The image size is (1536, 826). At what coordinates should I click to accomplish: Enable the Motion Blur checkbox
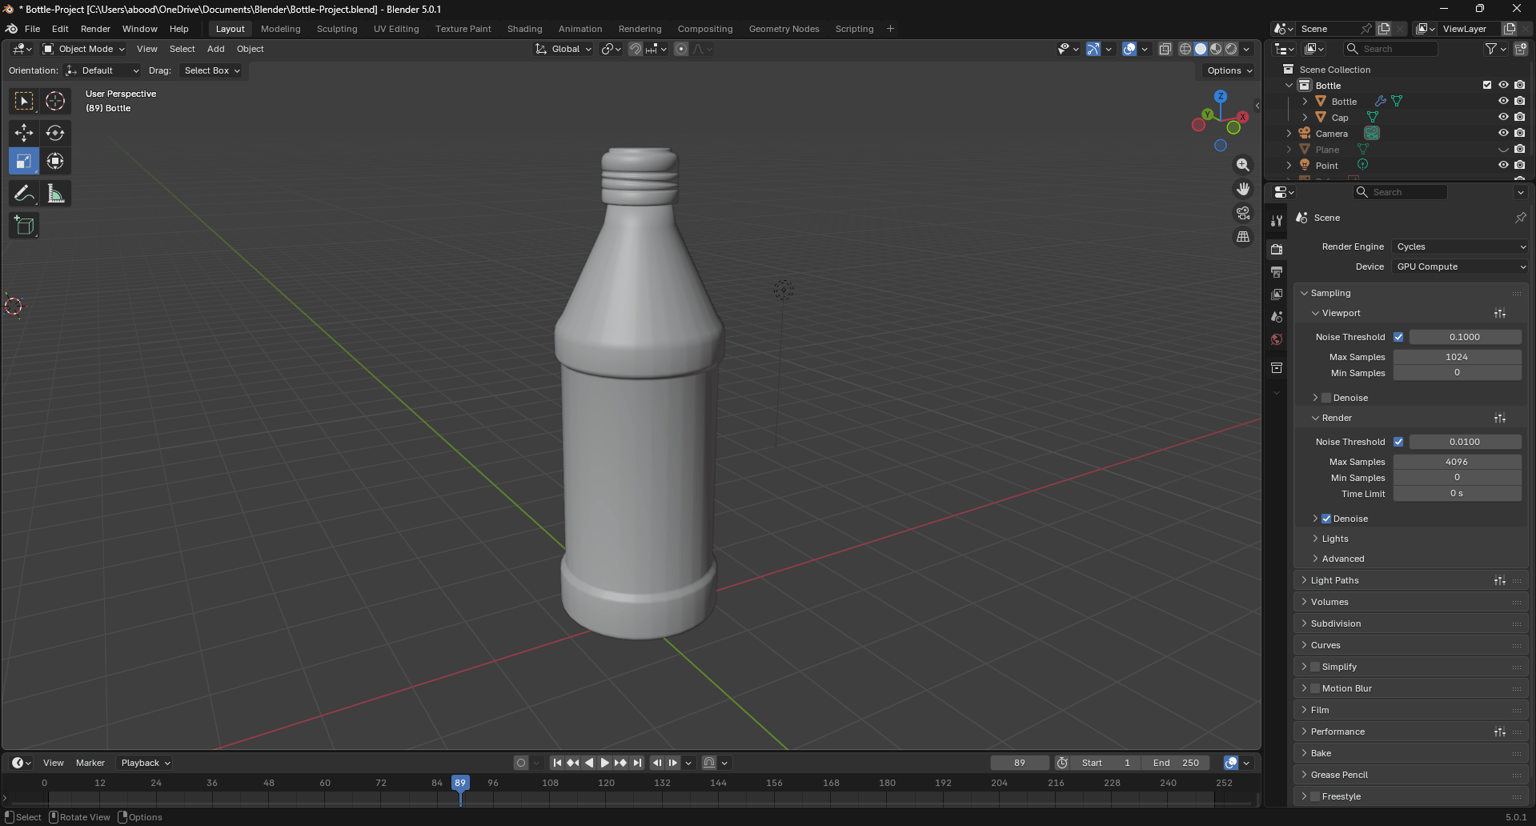coord(1315,688)
